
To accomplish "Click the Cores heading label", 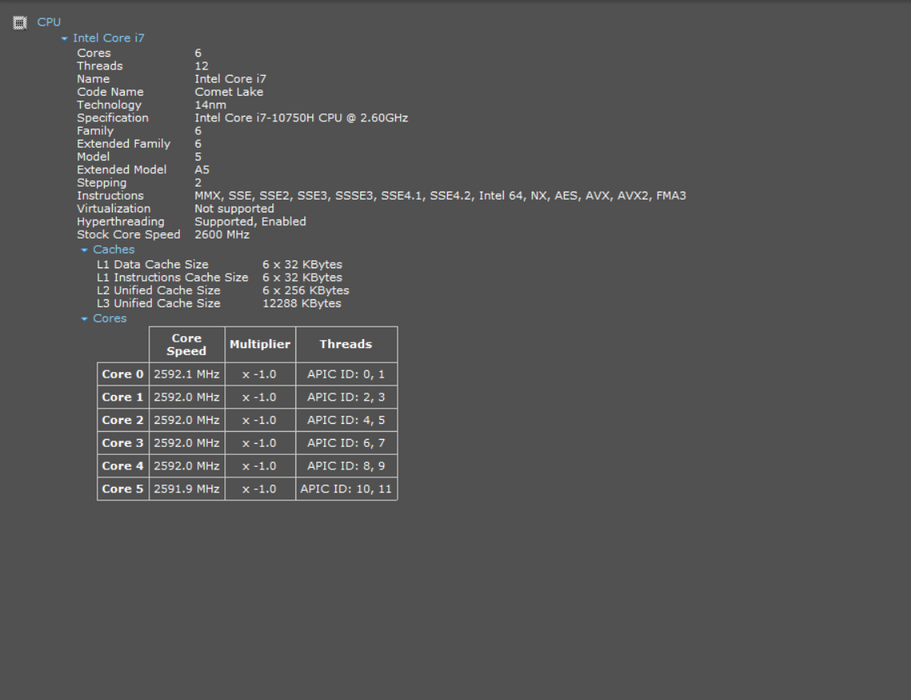I will pyautogui.click(x=109, y=318).
